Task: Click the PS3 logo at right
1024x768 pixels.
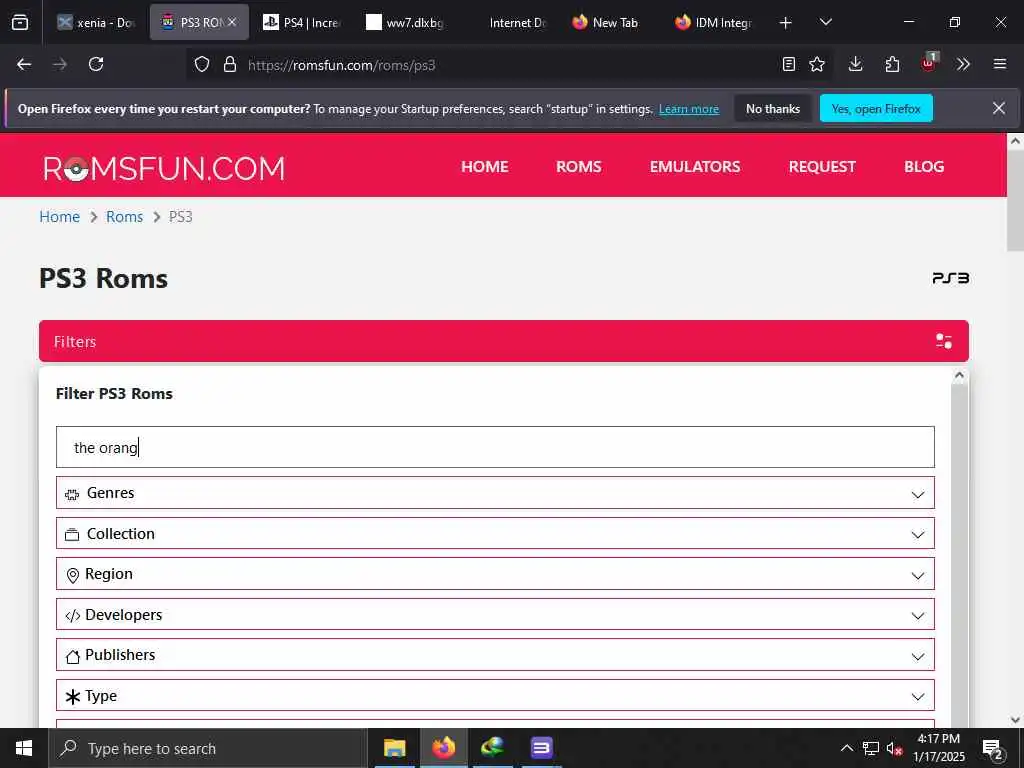Action: [950, 278]
